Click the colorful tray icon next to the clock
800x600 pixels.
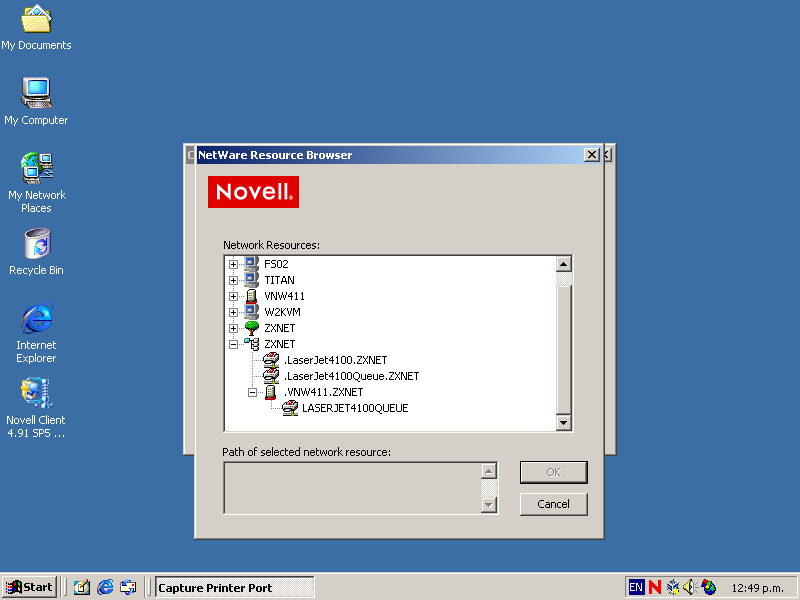click(709, 587)
